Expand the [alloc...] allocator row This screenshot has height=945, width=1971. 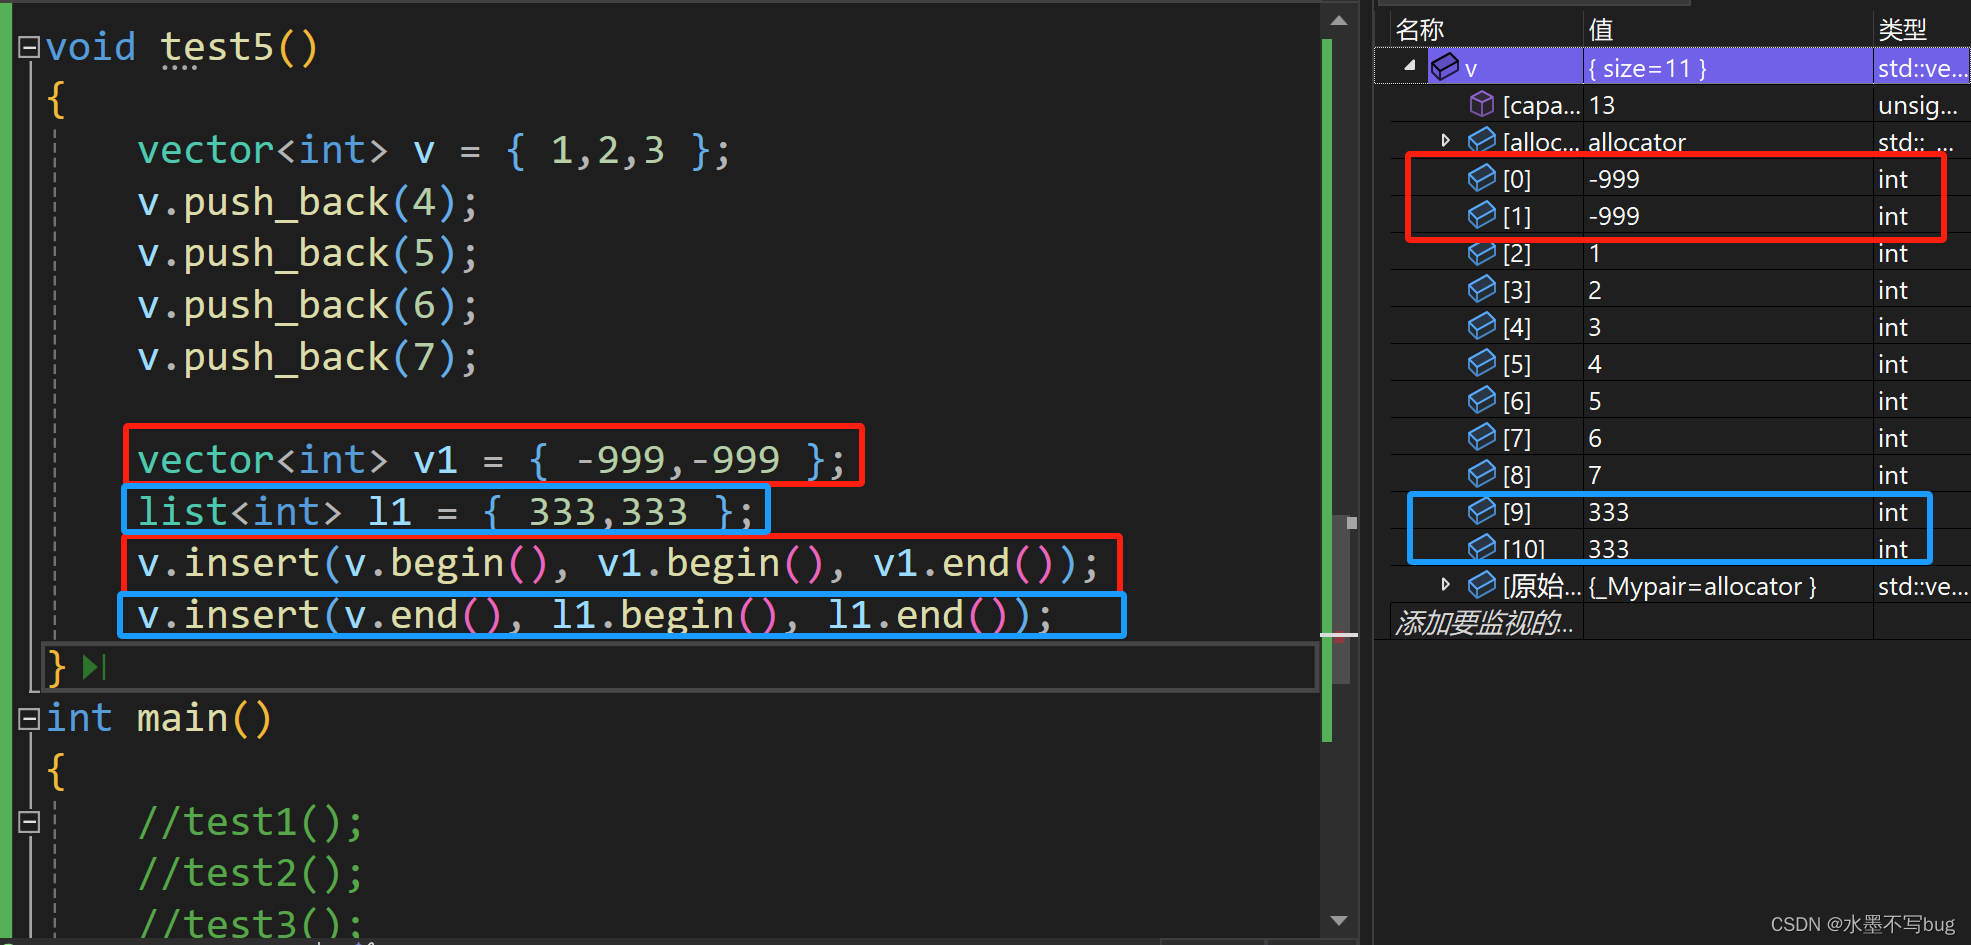(x=1445, y=140)
